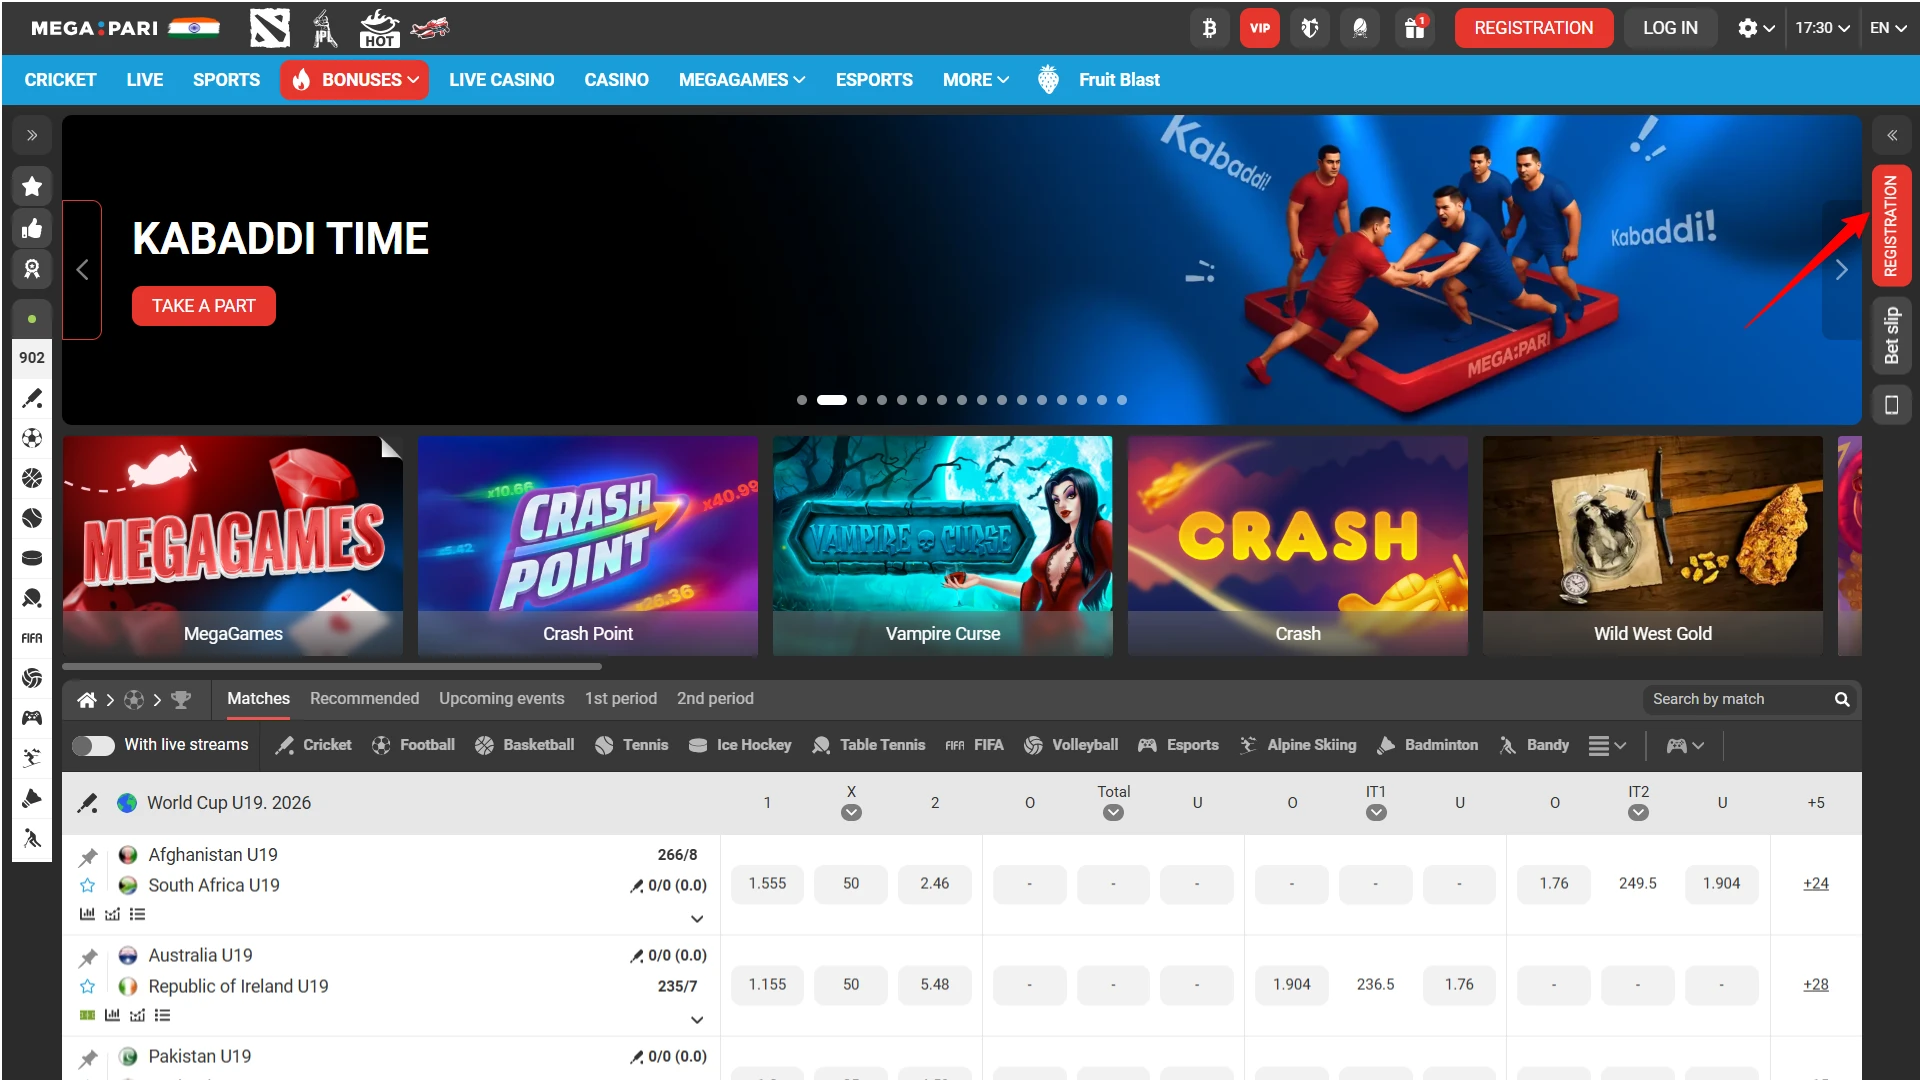Click the Bitcoin payments icon
This screenshot has height=1080, width=1920.
[1209, 28]
